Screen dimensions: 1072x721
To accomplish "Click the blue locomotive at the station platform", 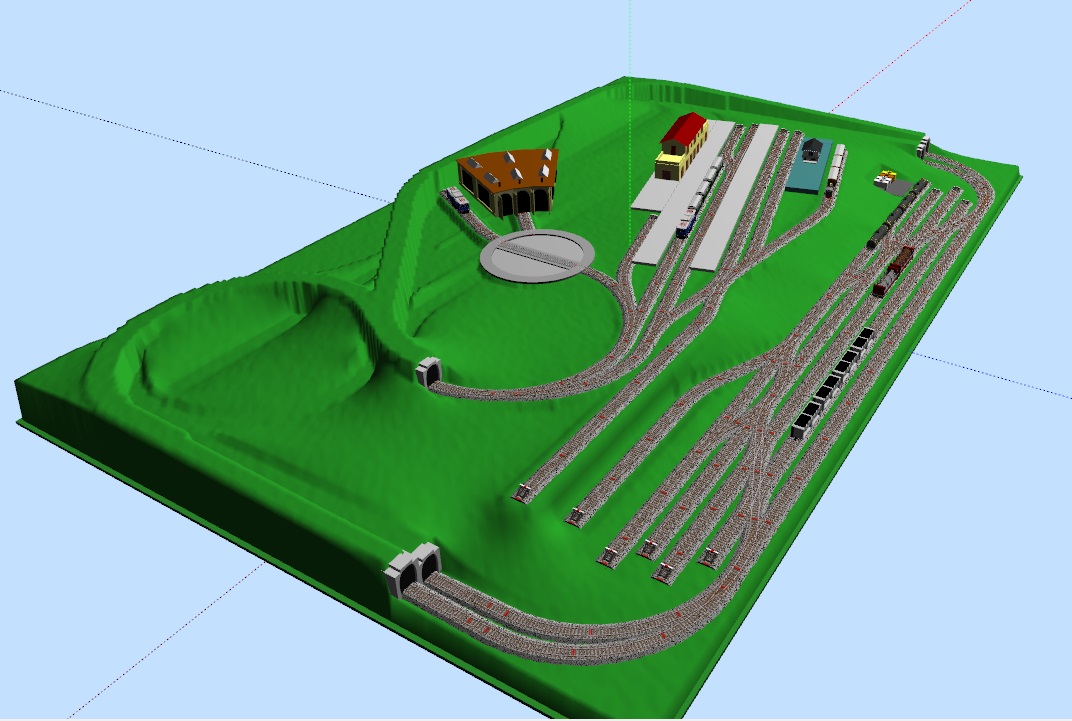I will point(687,224).
